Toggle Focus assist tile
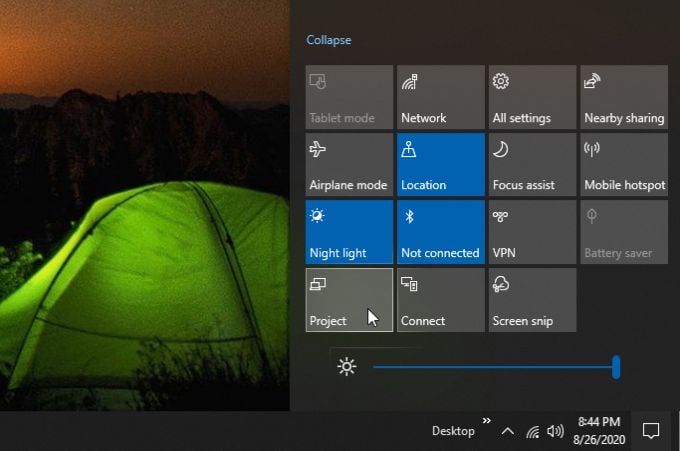Image resolution: width=680 pixels, height=451 pixels. (533, 164)
